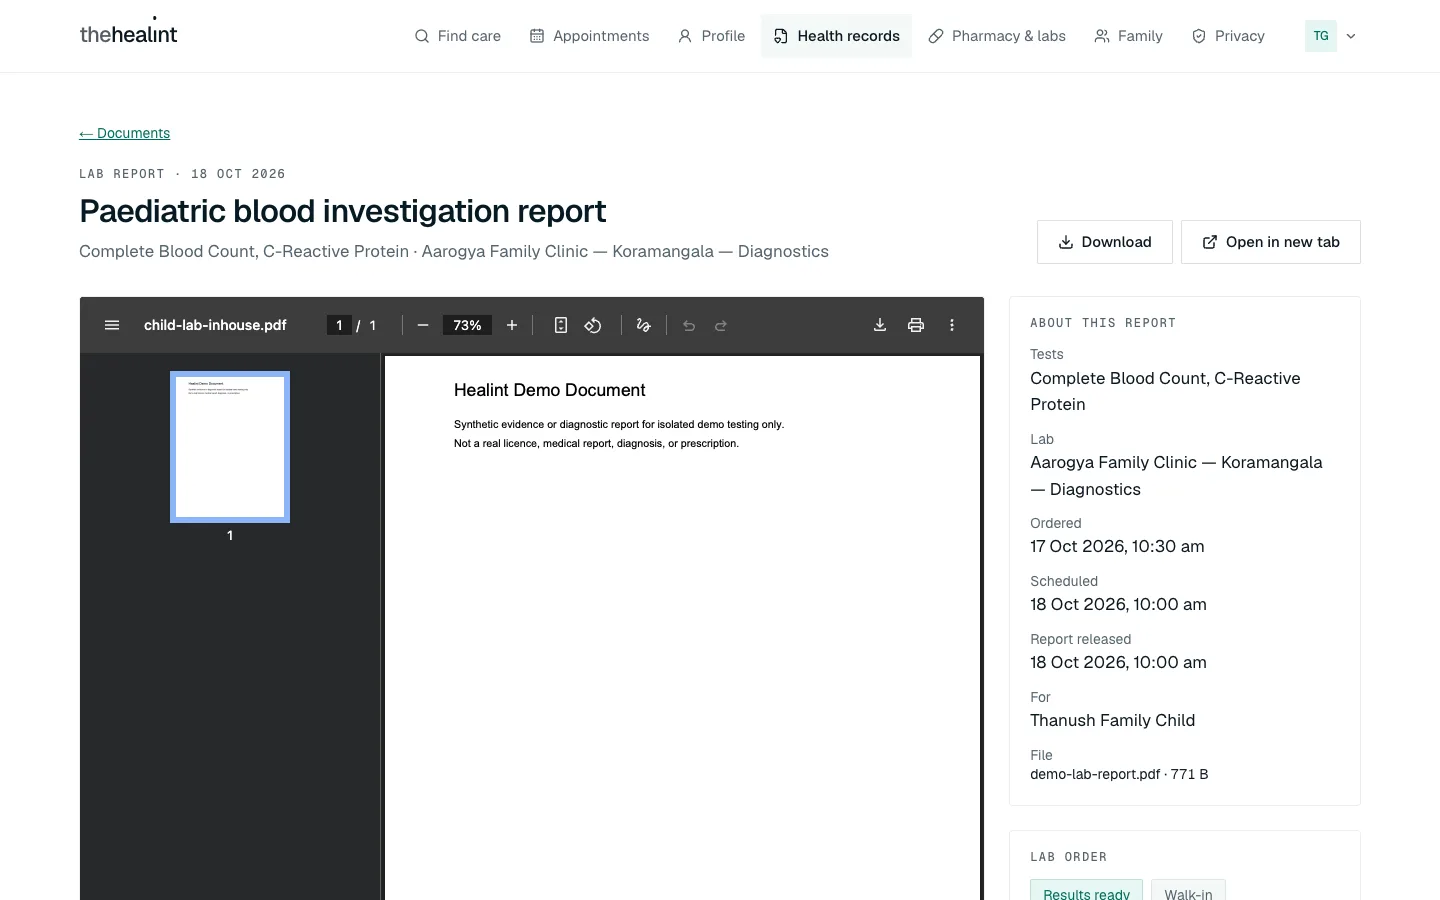The image size is (1440, 900).
Task: Open the Profile section
Action: (x=712, y=36)
